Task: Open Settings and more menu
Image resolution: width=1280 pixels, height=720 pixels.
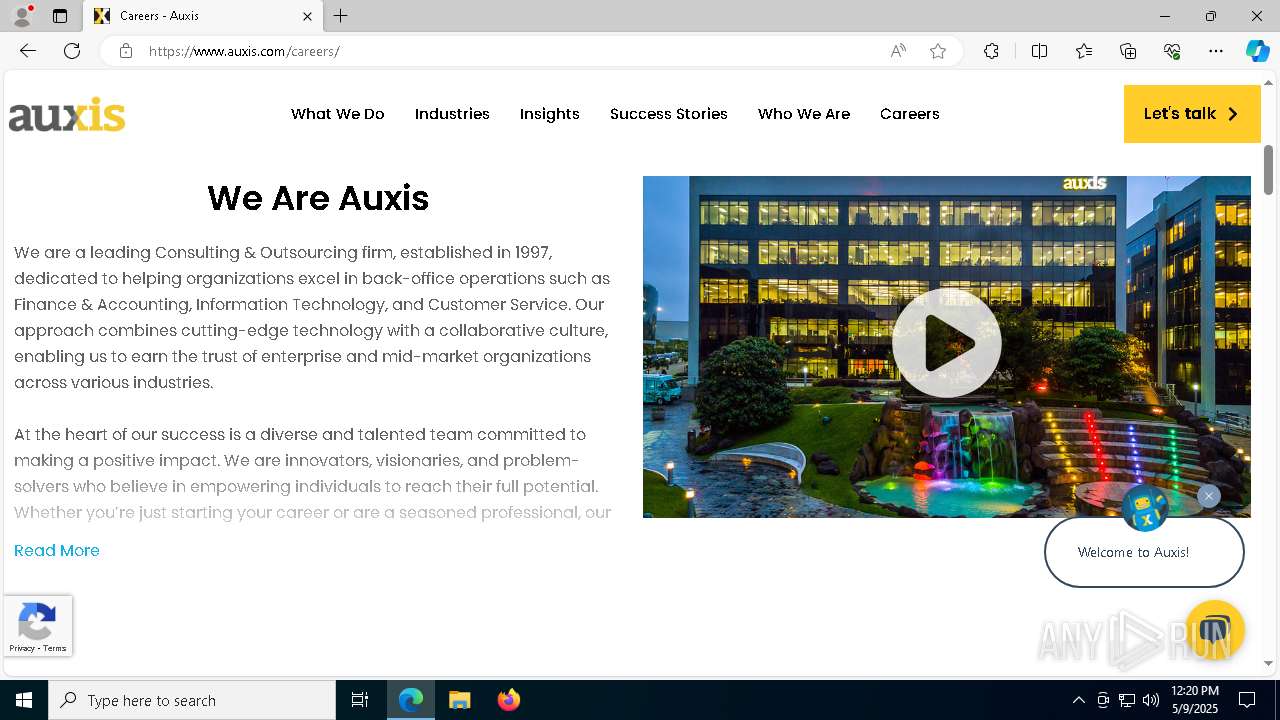Action: pyautogui.click(x=1216, y=51)
